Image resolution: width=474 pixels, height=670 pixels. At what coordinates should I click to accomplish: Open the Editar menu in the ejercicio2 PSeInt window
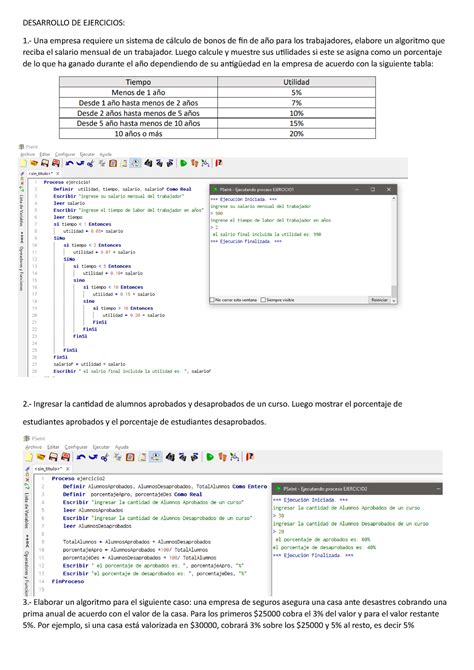[x=53, y=447]
